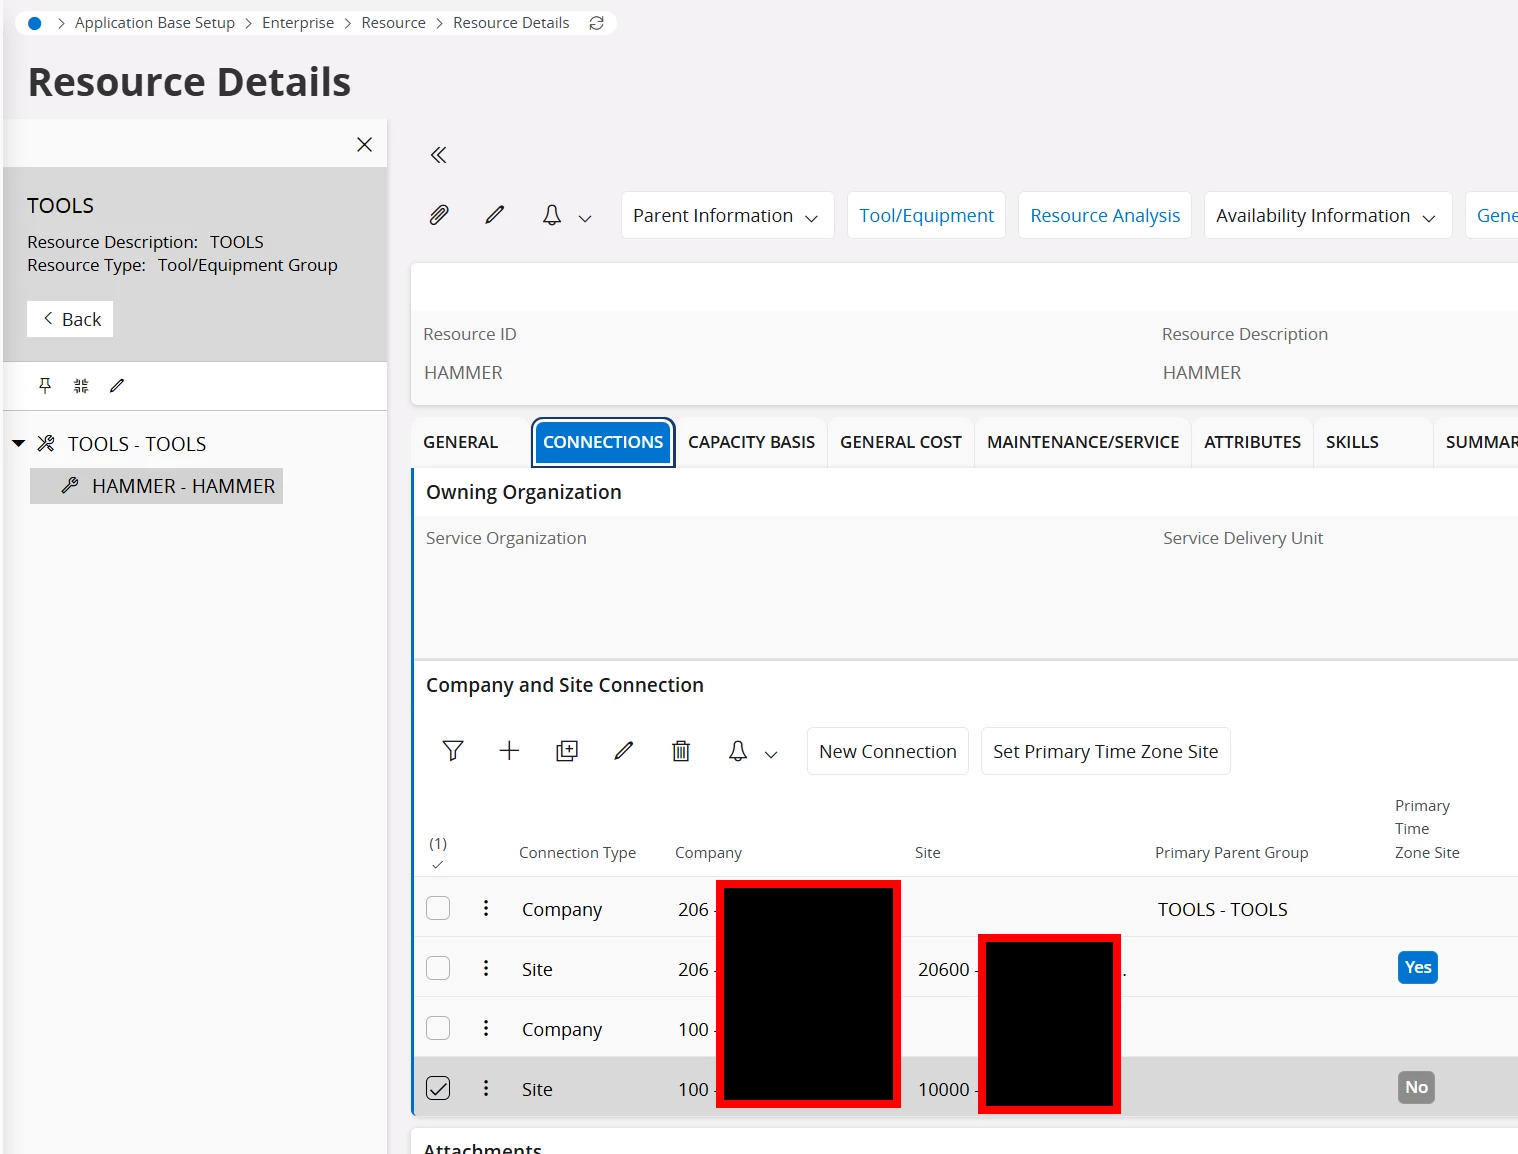Switch to the CAPACITY BASIS tab

[751, 442]
